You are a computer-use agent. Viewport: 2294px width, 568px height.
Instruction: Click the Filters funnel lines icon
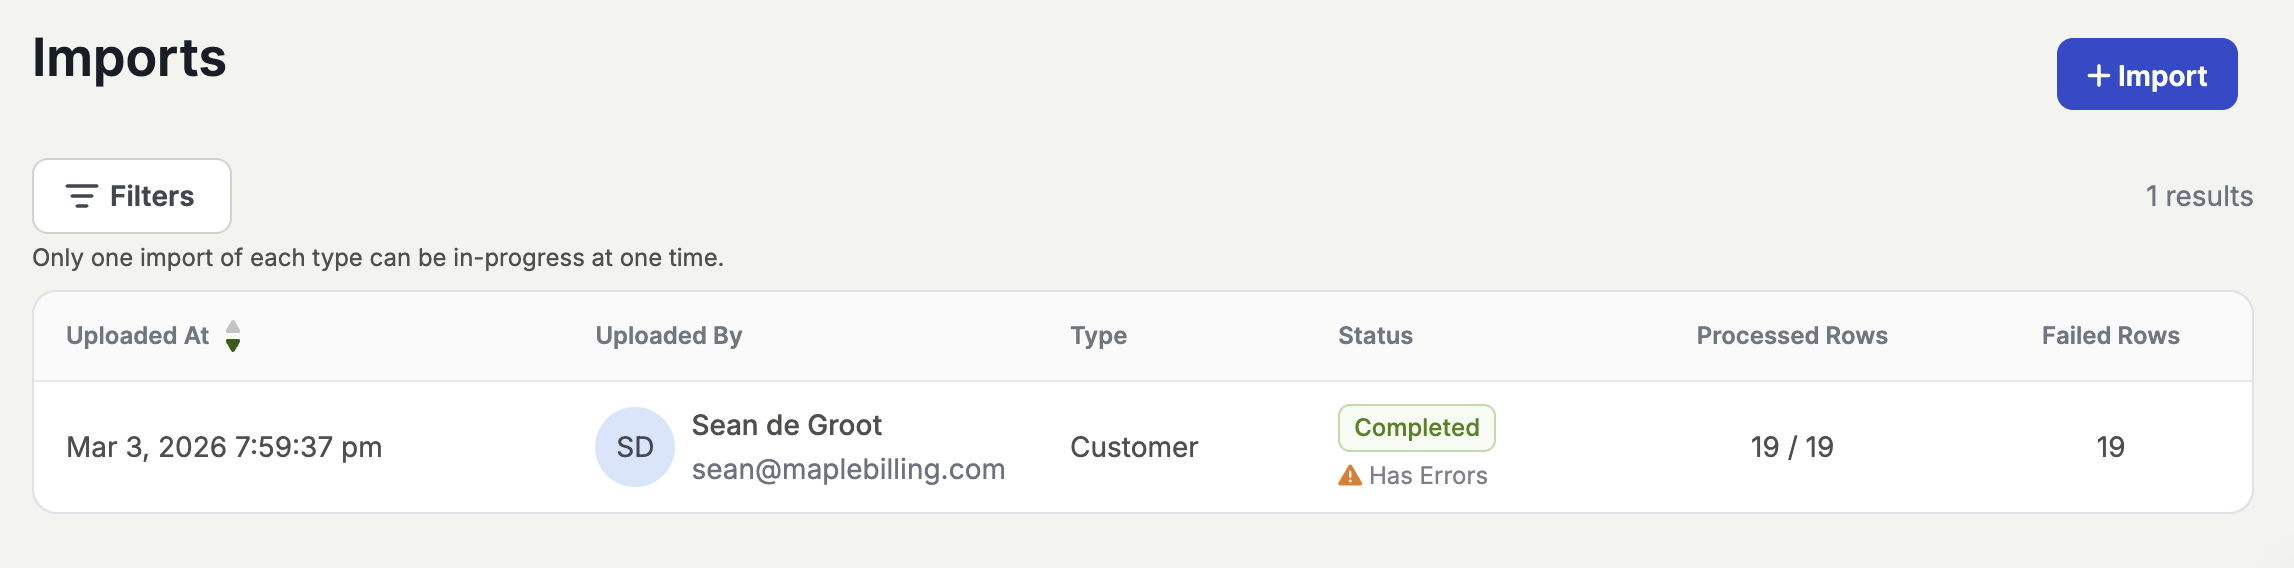pos(81,196)
